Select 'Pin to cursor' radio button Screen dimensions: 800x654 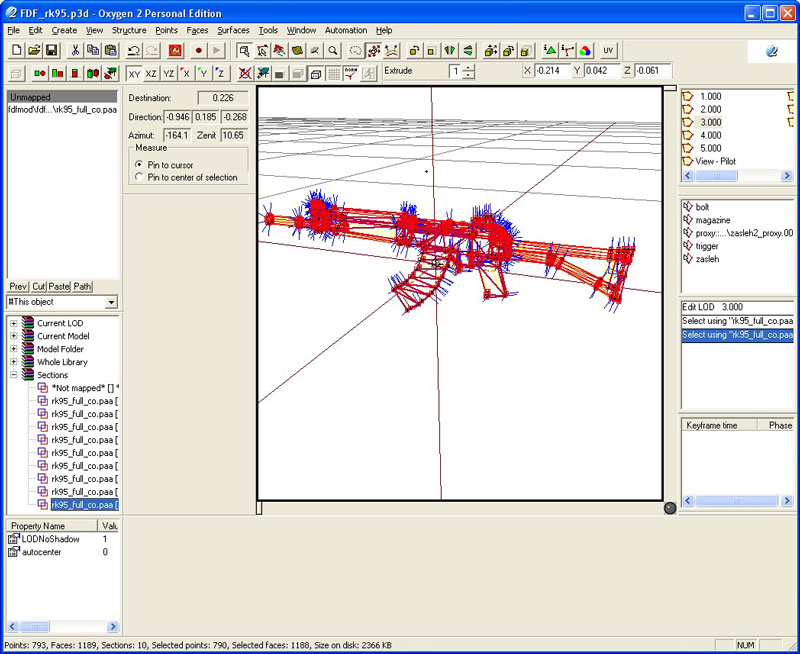139,164
